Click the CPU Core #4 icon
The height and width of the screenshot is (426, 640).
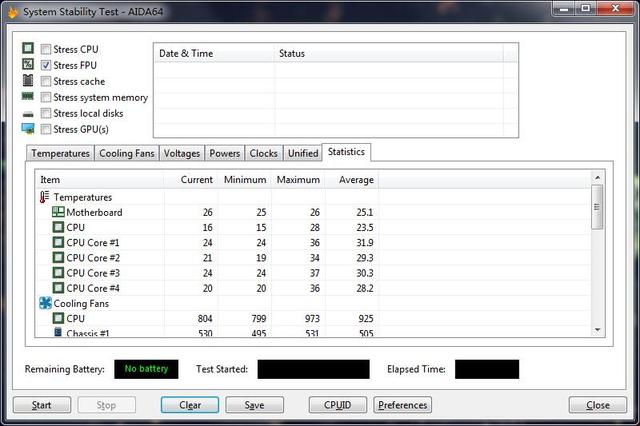point(58,288)
